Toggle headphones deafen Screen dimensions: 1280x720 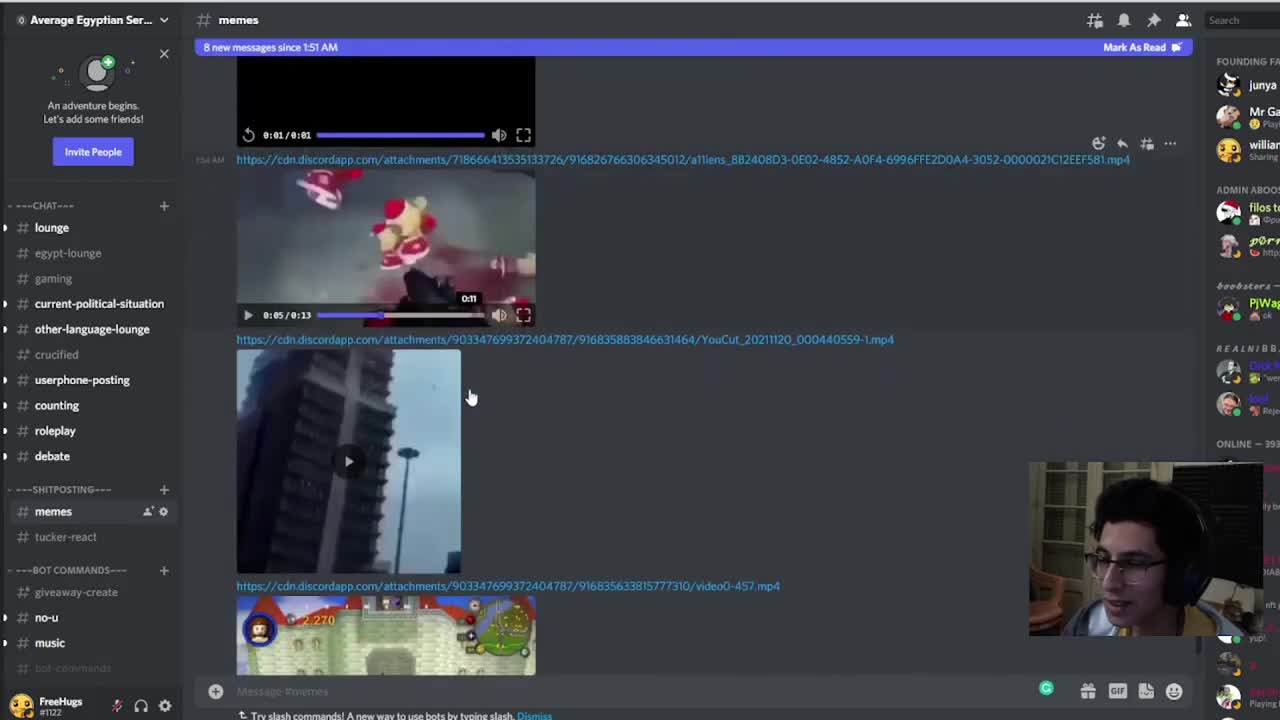tap(141, 706)
